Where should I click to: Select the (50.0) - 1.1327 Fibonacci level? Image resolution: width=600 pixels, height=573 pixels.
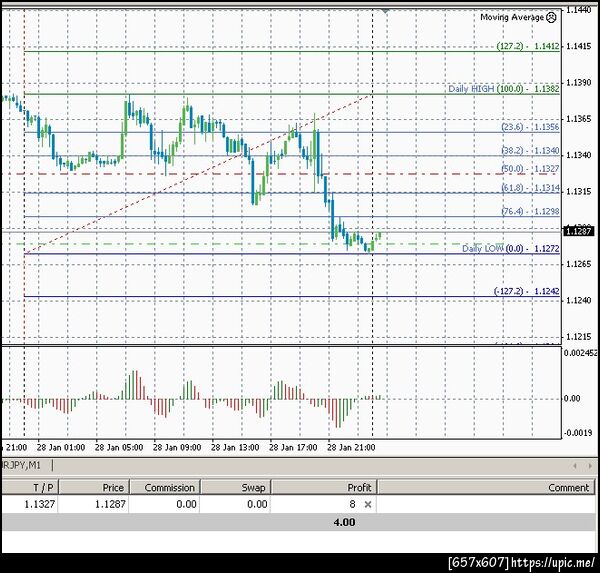click(x=530, y=169)
